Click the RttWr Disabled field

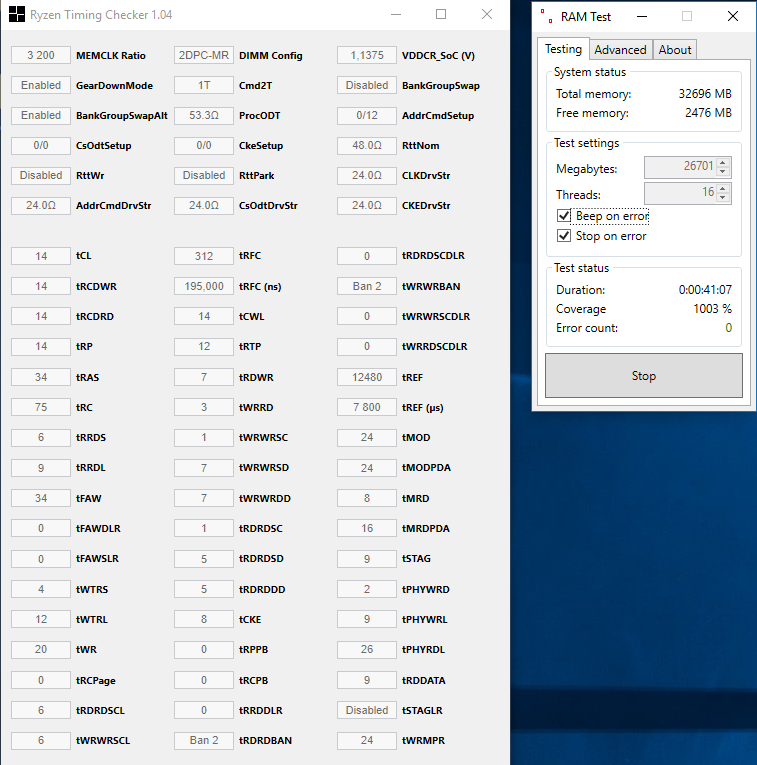click(x=41, y=176)
